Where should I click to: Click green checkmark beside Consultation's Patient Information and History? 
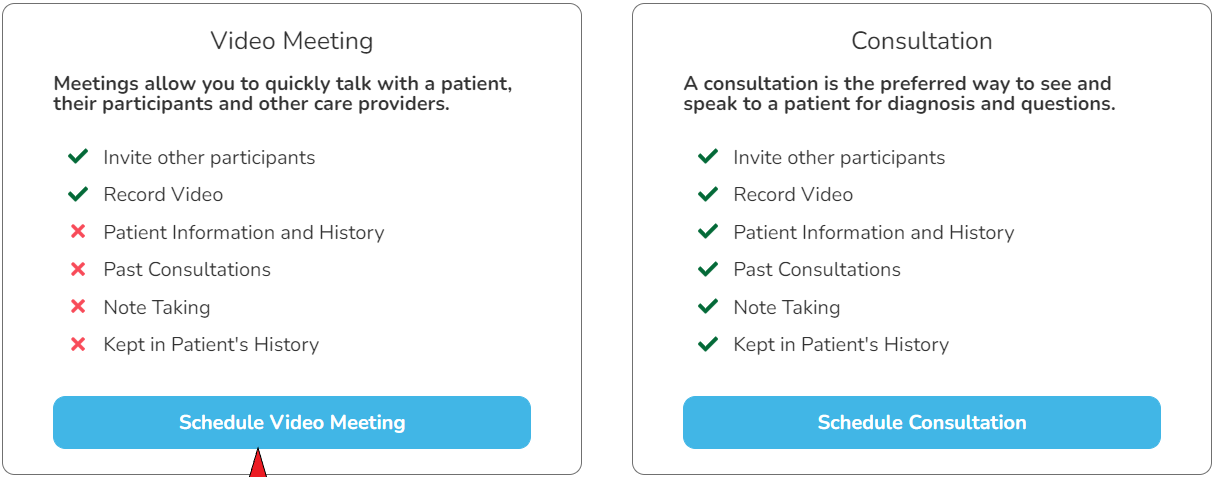pos(708,232)
